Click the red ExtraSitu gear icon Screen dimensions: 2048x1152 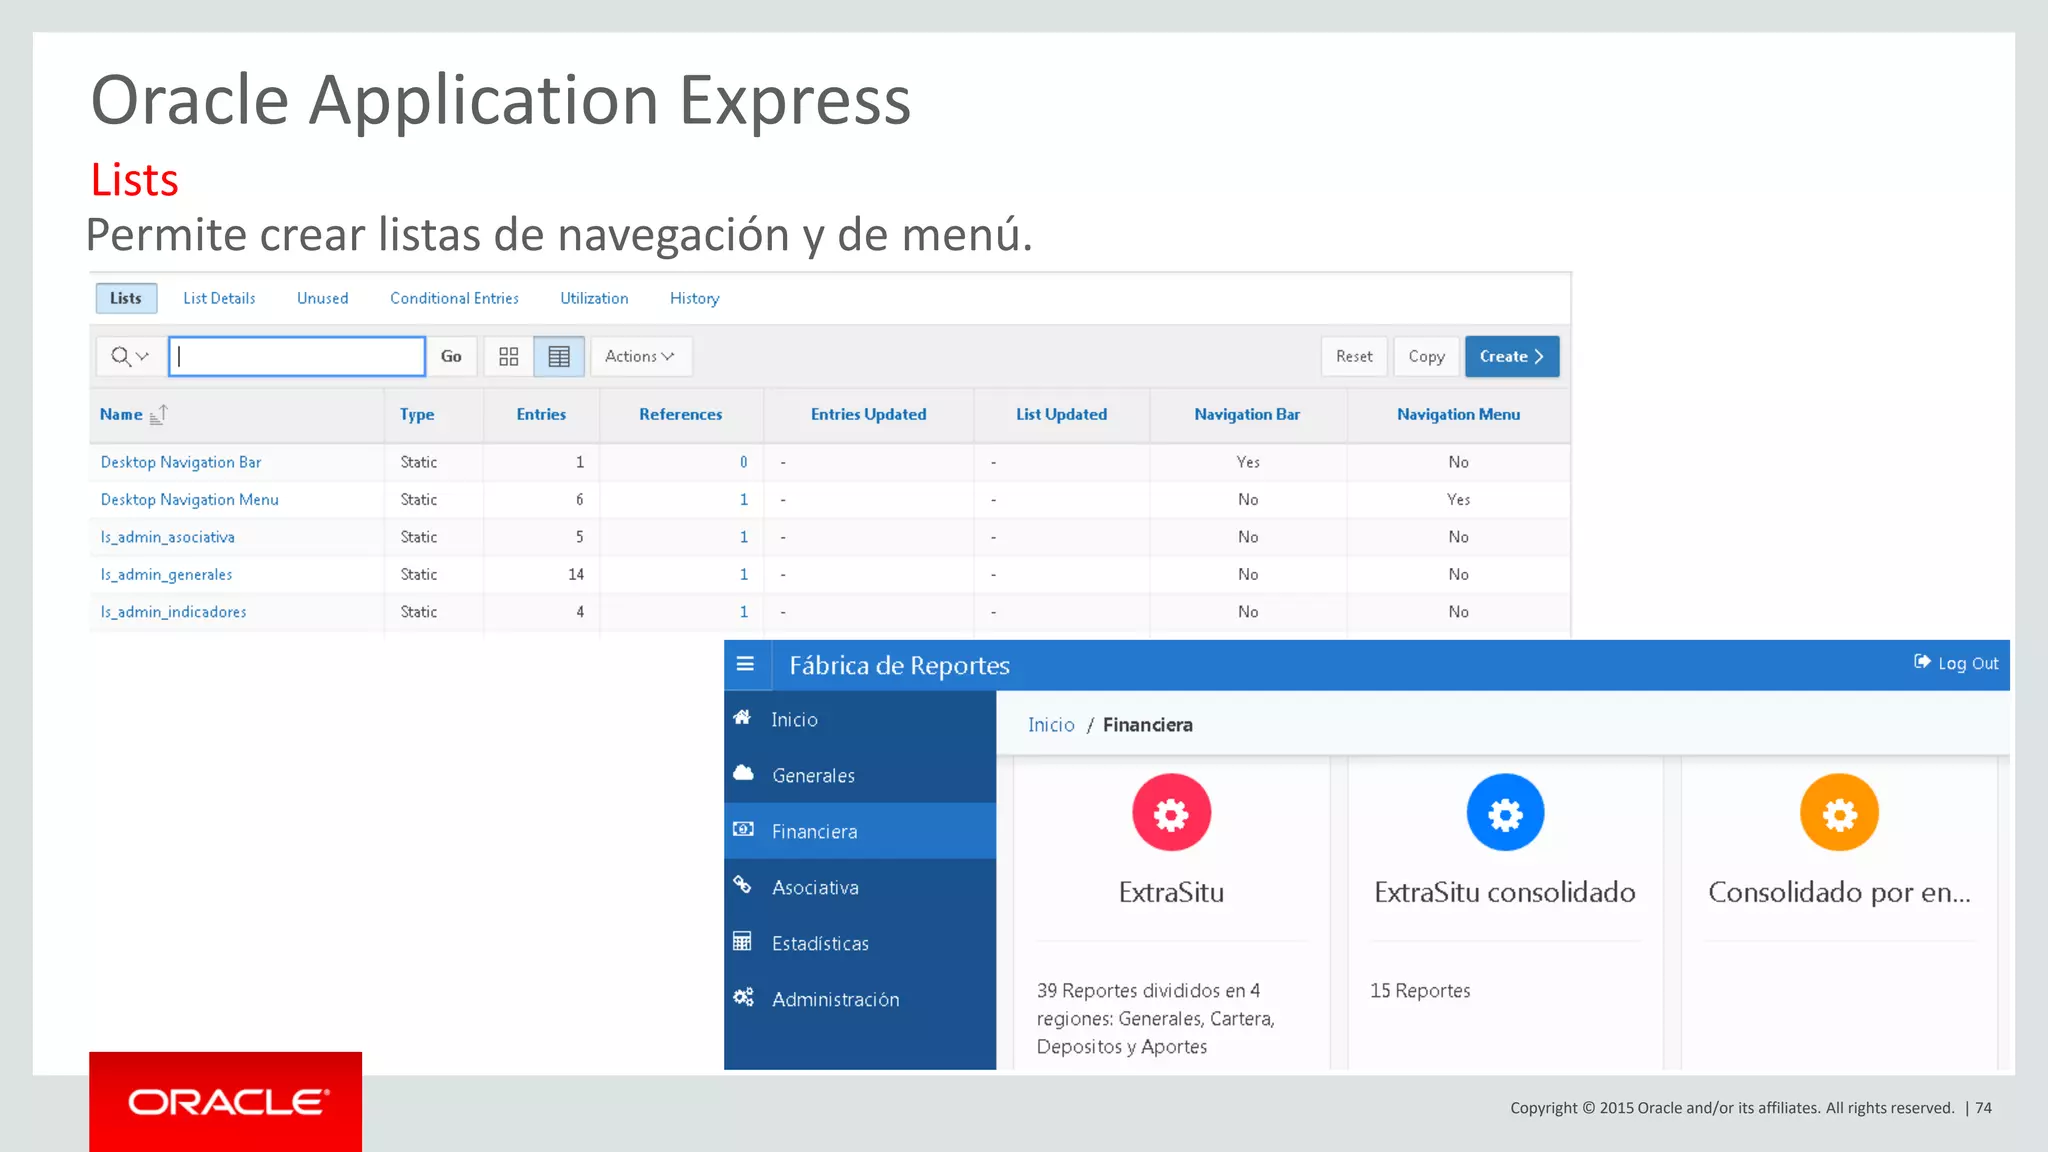click(1171, 813)
